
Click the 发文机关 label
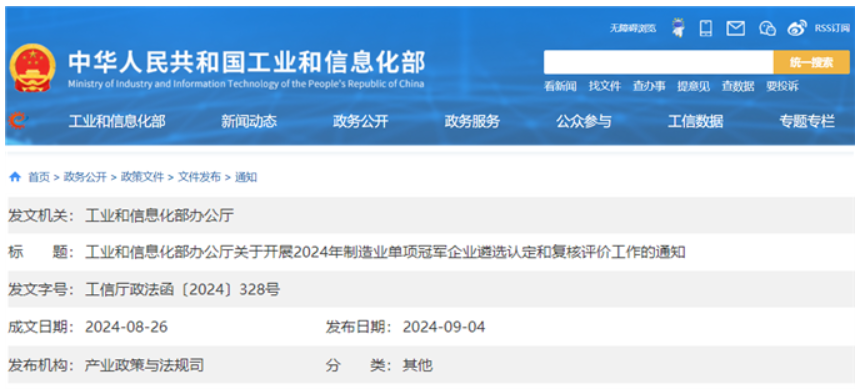tap(41, 216)
